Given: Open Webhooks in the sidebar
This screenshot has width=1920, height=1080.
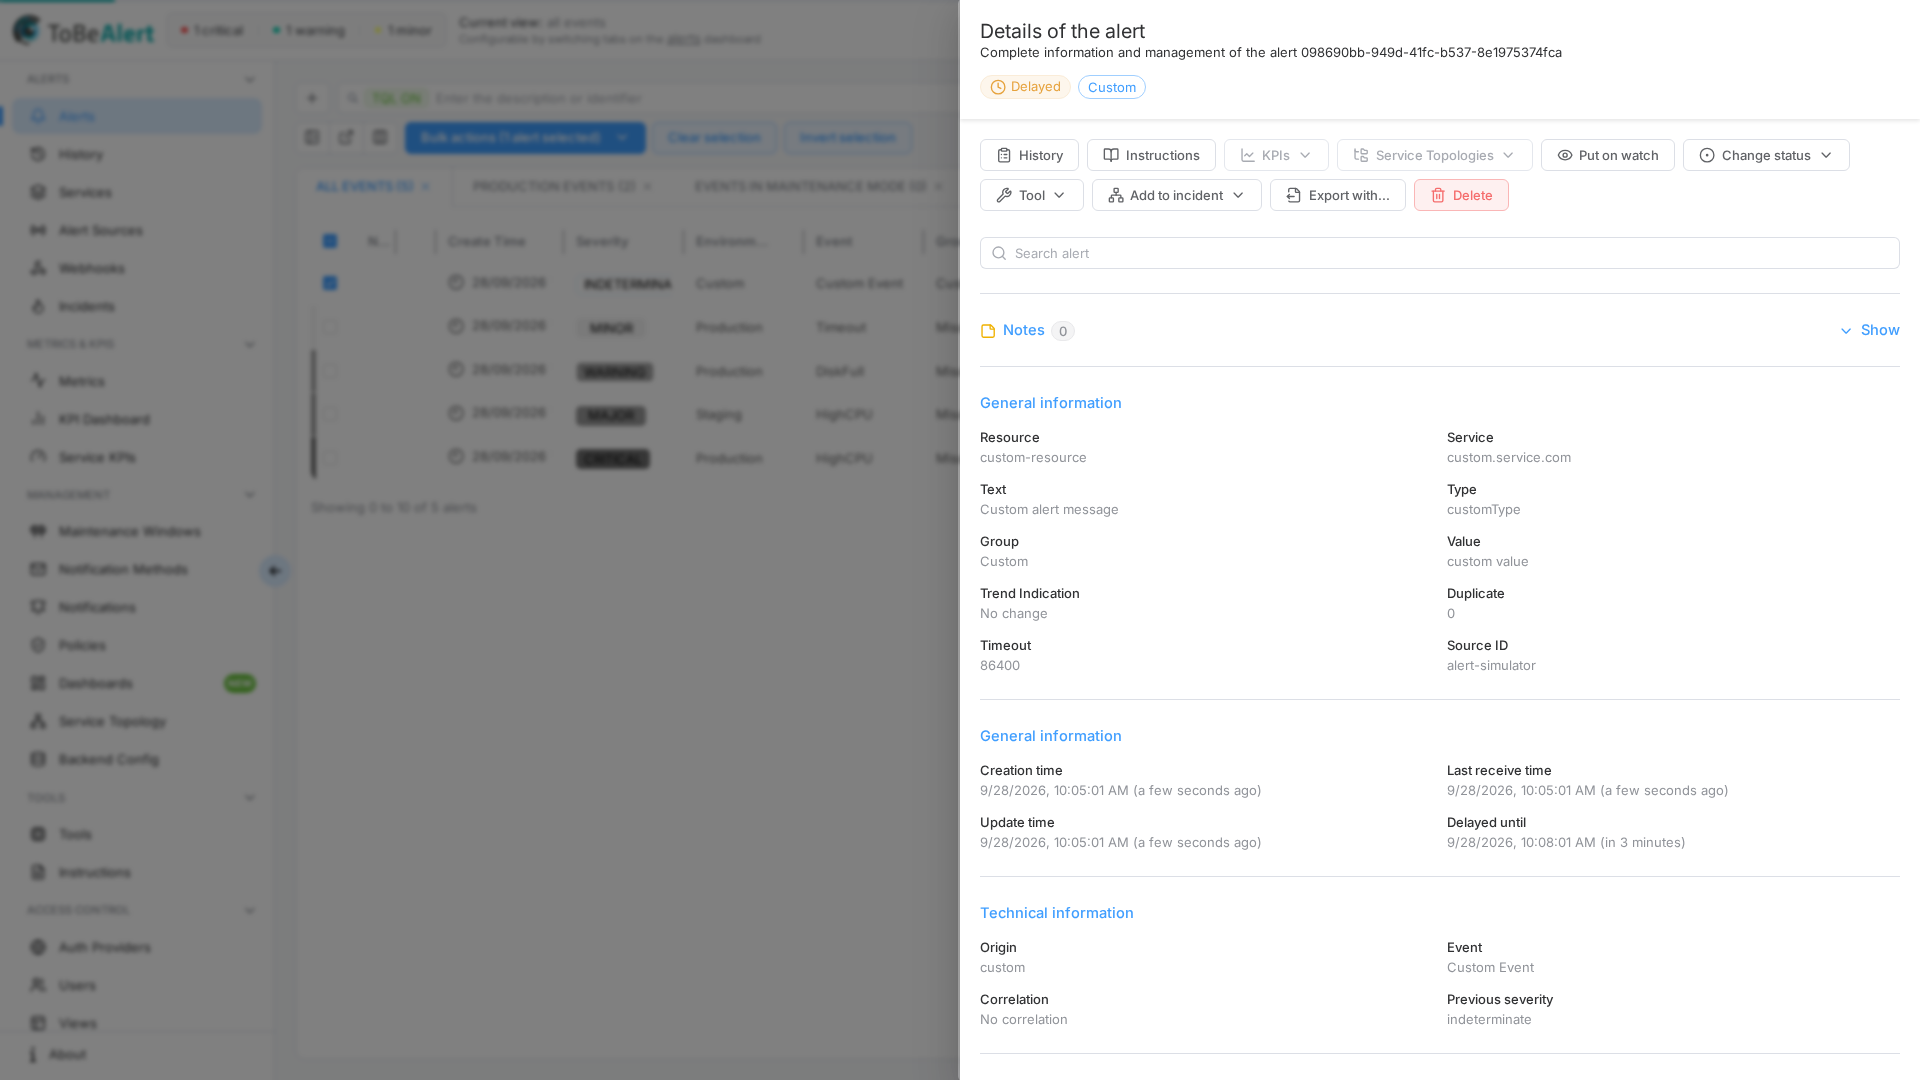Looking at the screenshot, I should pos(136,268).
